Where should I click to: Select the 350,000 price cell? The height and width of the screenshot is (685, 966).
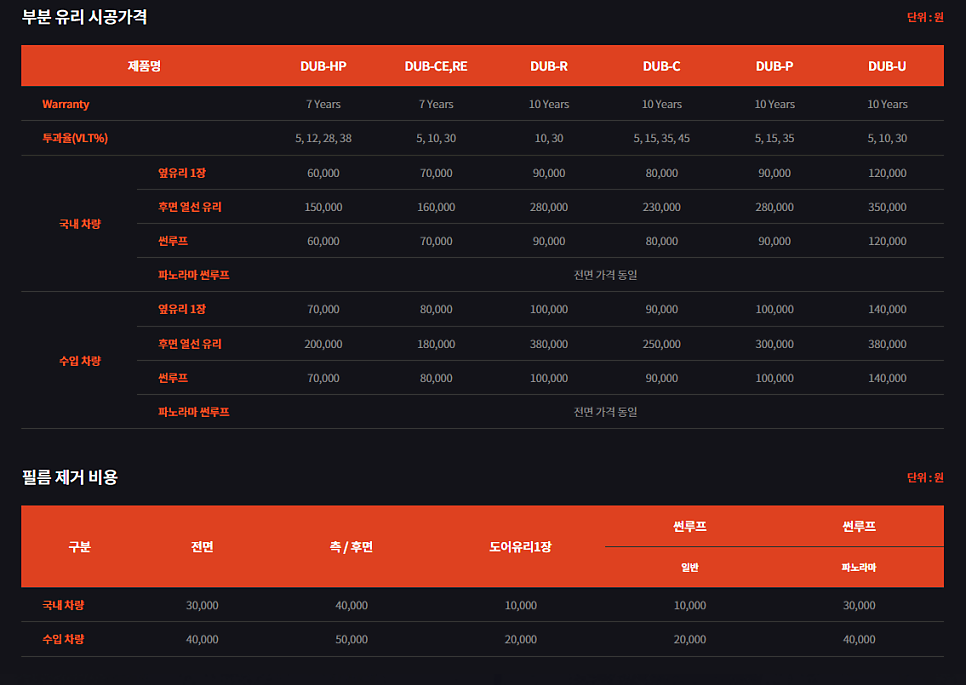tap(887, 207)
